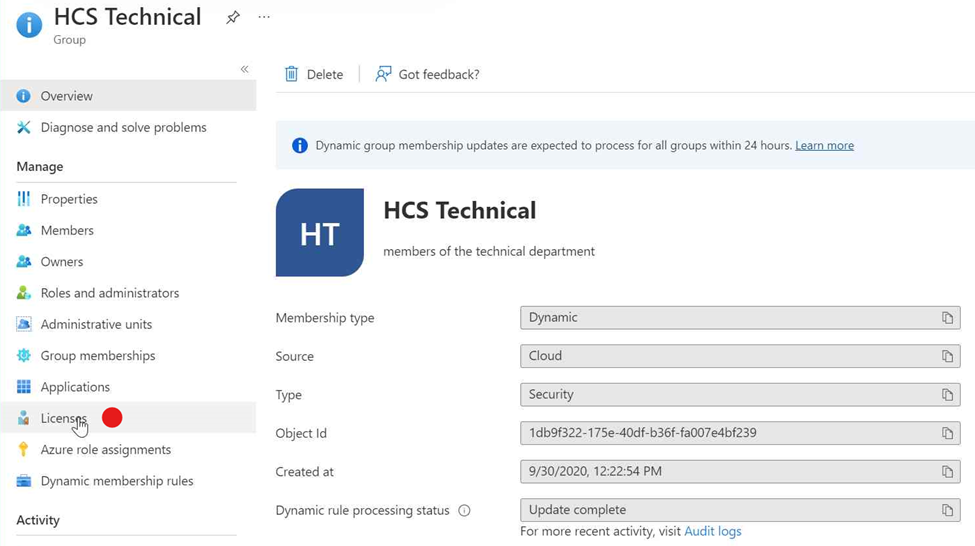Click the Type Security field
Screen dimensions: 975x546
740,395
